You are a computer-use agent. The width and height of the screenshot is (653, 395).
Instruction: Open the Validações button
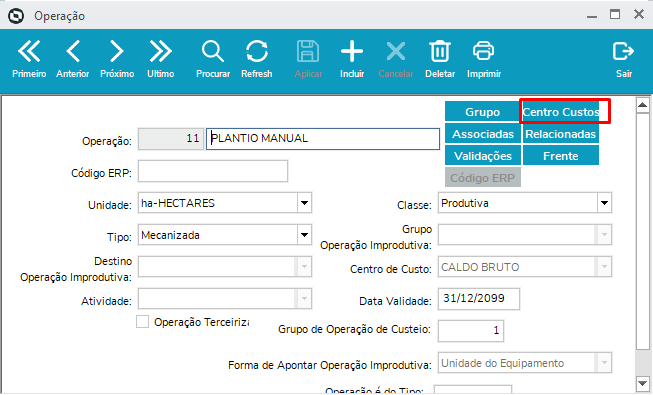[483, 156]
